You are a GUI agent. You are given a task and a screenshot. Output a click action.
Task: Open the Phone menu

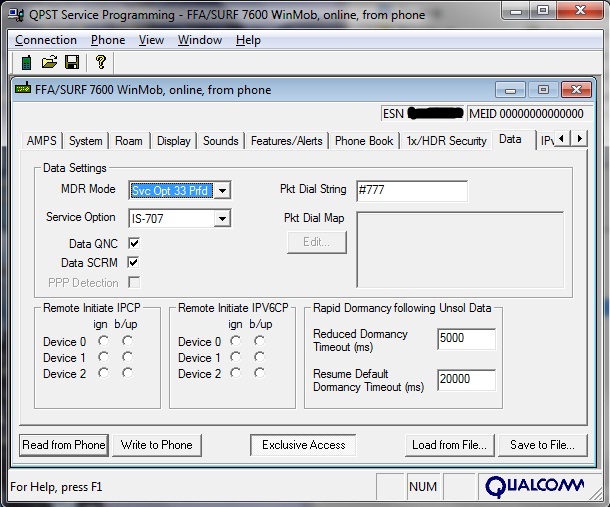point(108,40)
